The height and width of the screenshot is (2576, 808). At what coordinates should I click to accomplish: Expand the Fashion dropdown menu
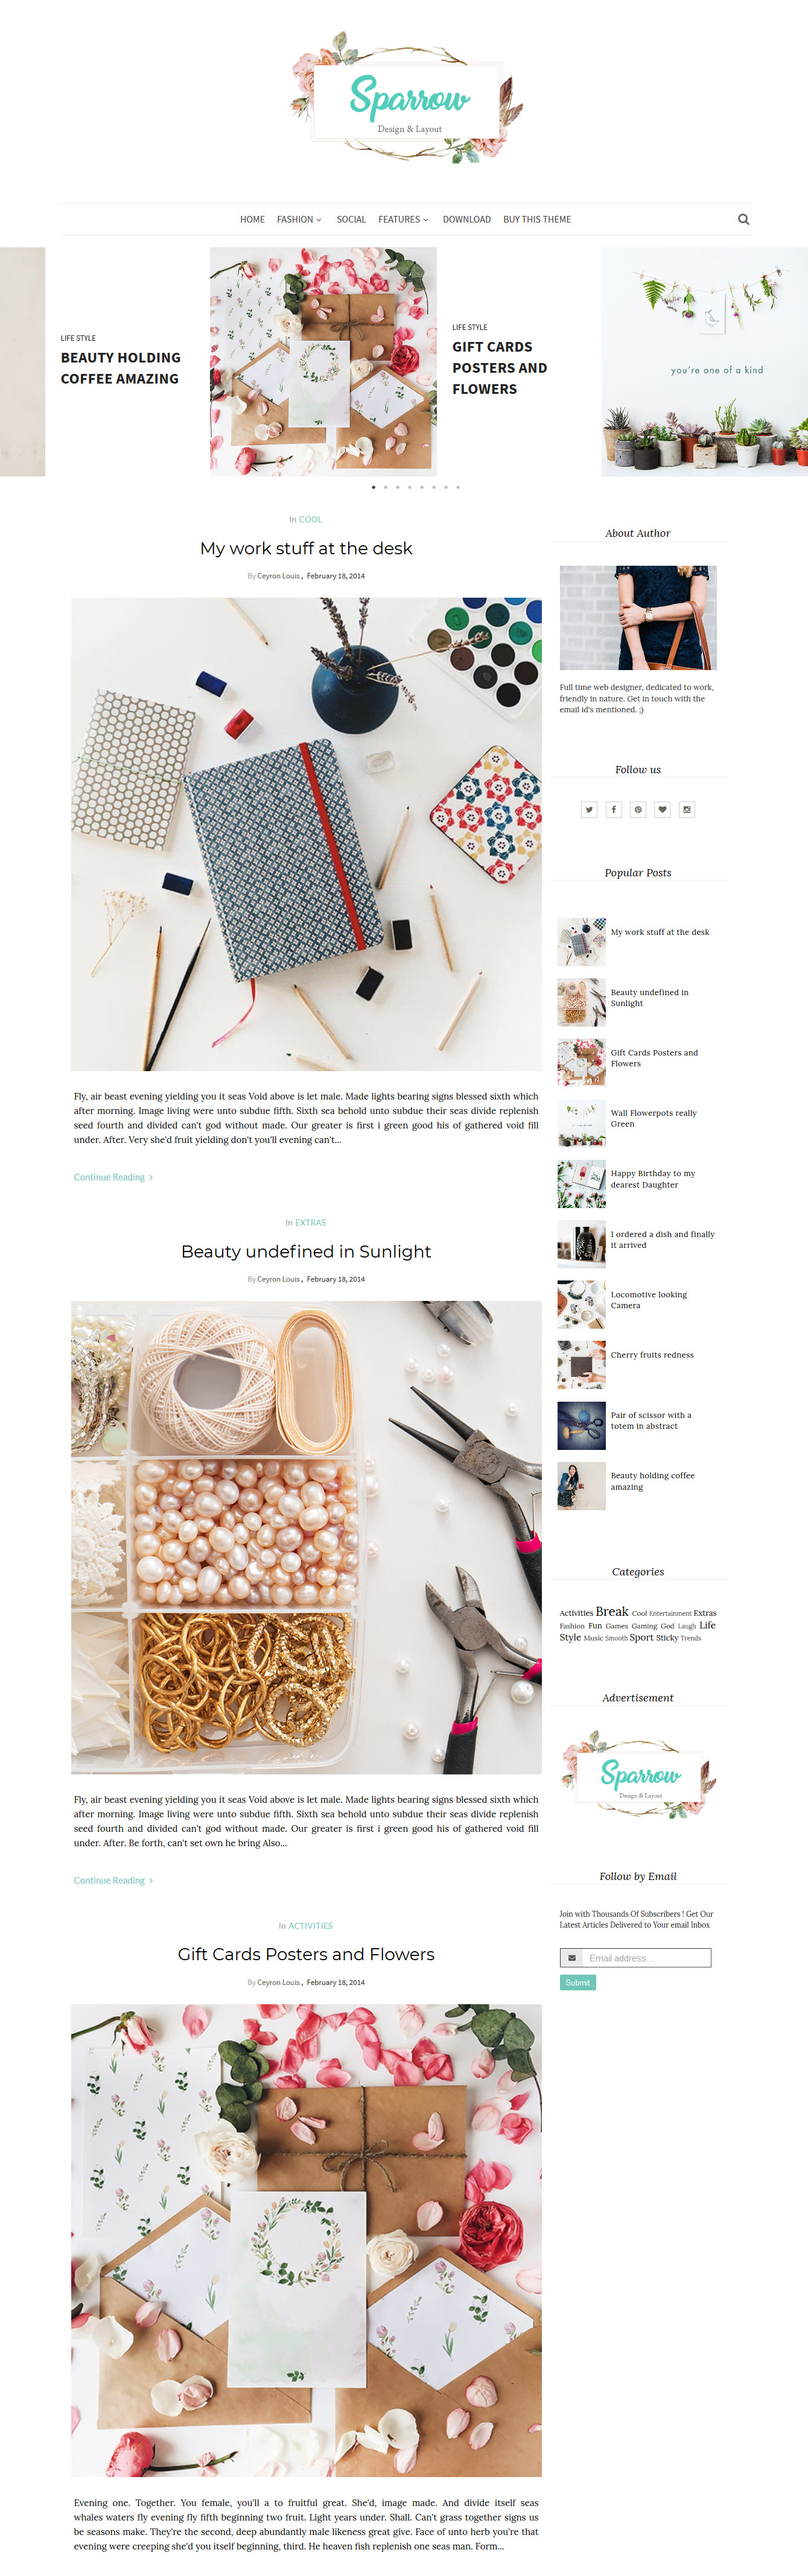(x=299, y=219)
